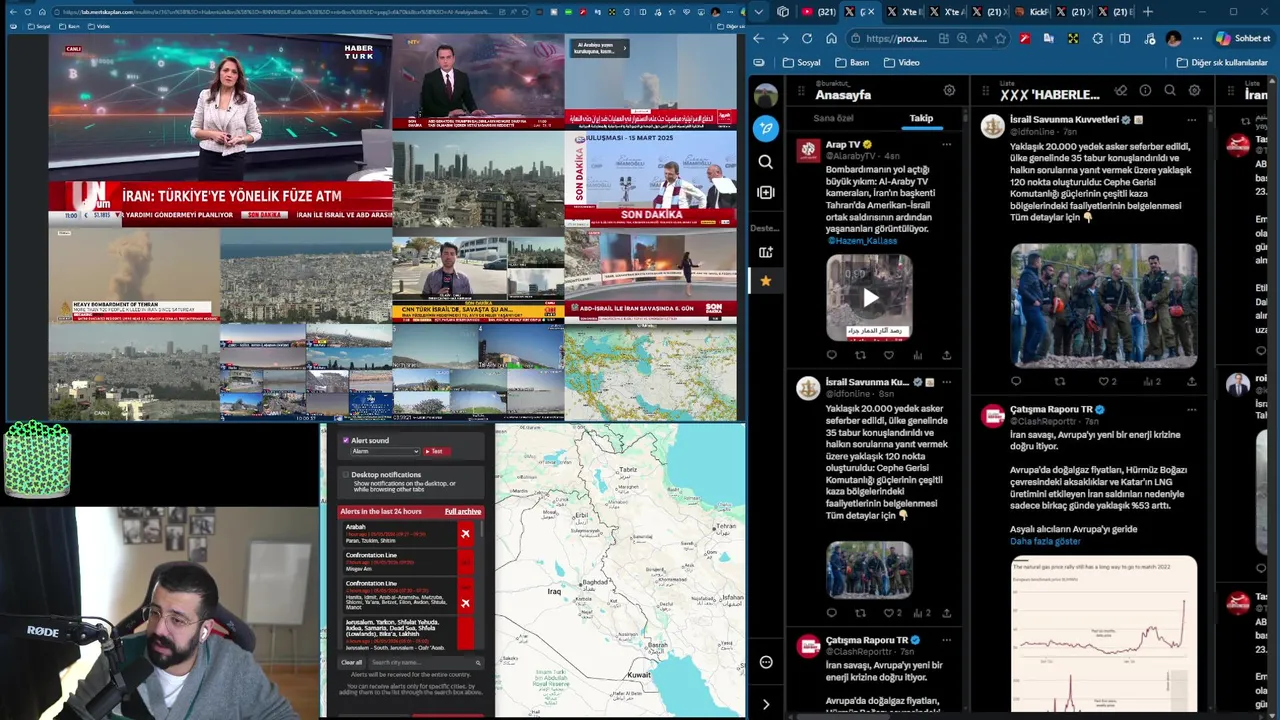Open the Anasayfa column settings gear
The width and height of the screenshot is (1280, 720).
(x=949, y=90)
